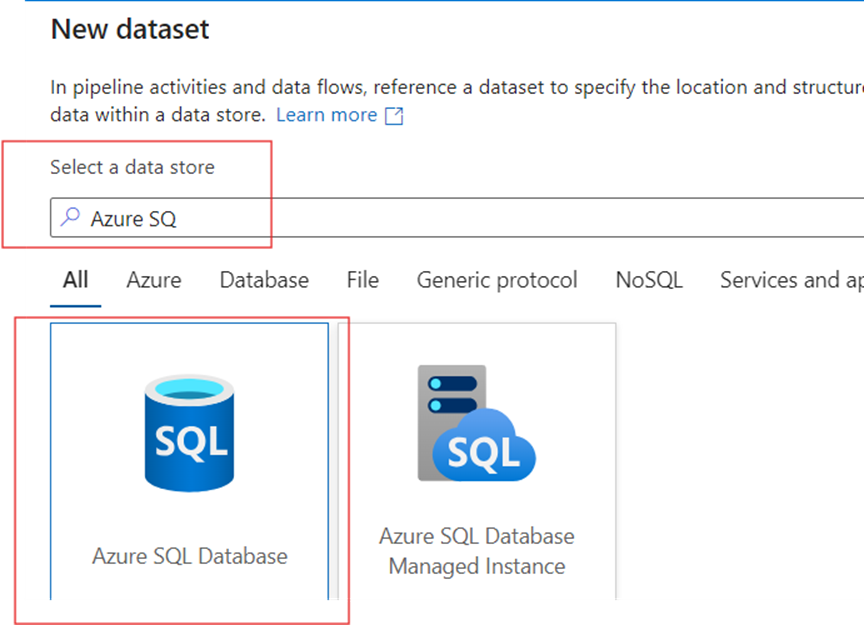The width and height of the screenshot is (864, 625).
Task: Choose the Azure SQL Database Managed Instance label
Action: (477, 551)
